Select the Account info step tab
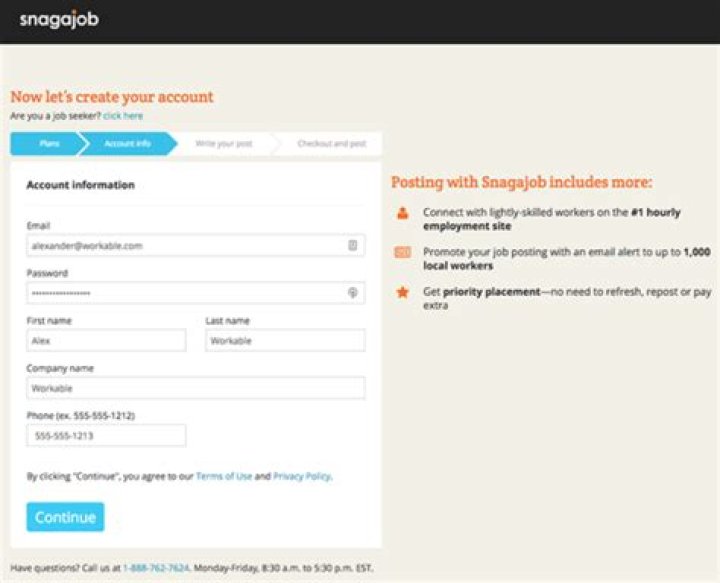 127,144
